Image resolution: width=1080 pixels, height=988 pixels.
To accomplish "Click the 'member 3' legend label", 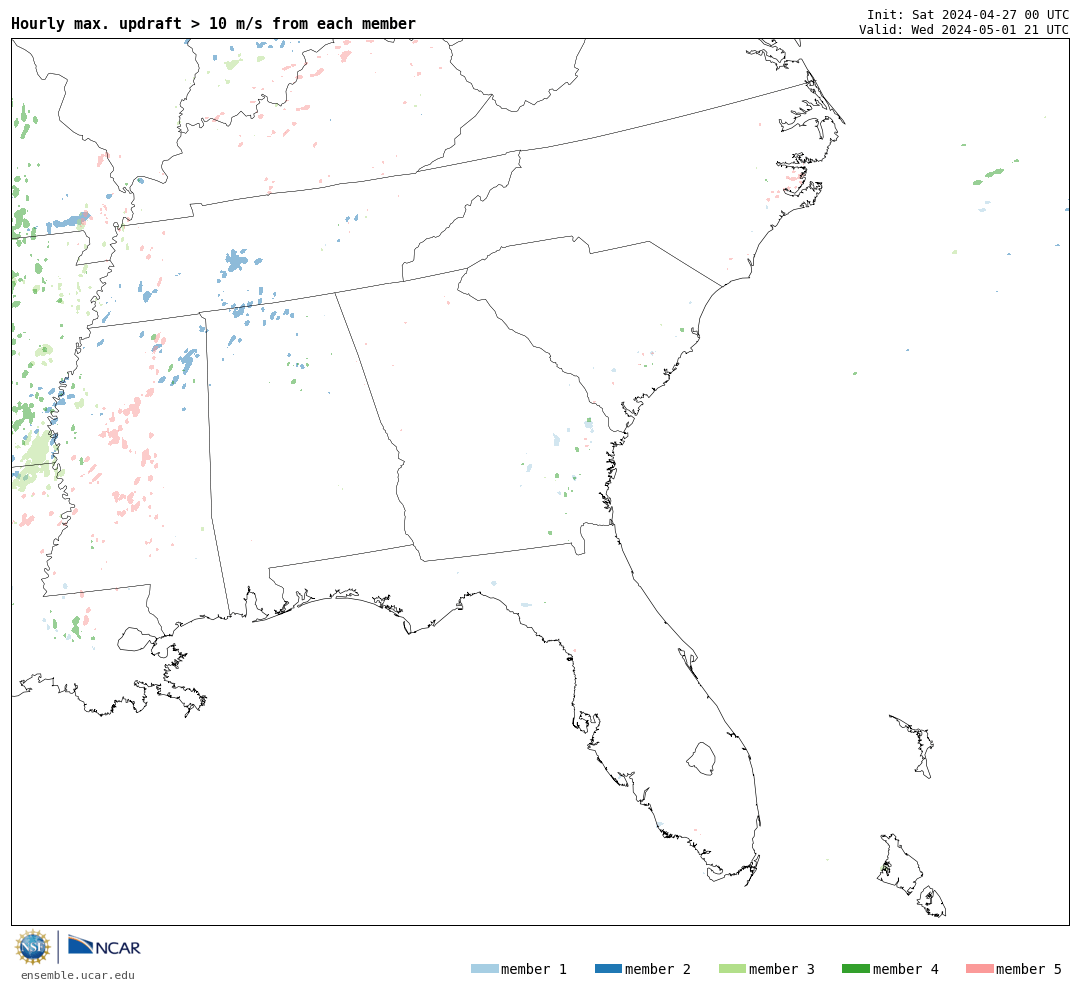I will (x=782, y=969).
